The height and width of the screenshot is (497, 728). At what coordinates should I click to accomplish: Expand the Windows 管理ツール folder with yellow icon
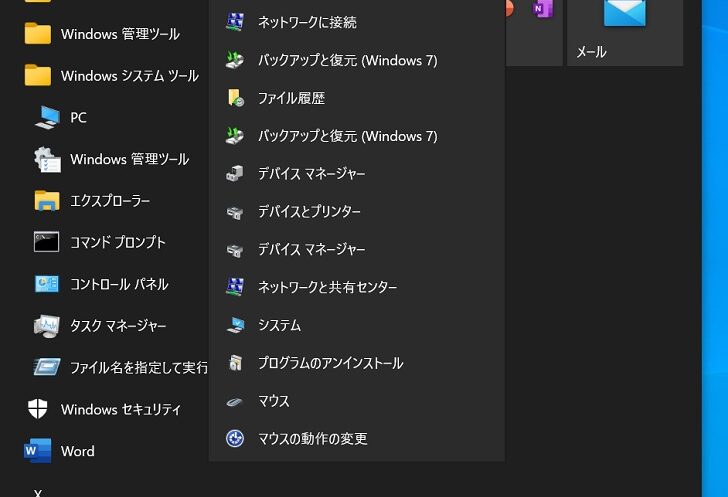104,34
